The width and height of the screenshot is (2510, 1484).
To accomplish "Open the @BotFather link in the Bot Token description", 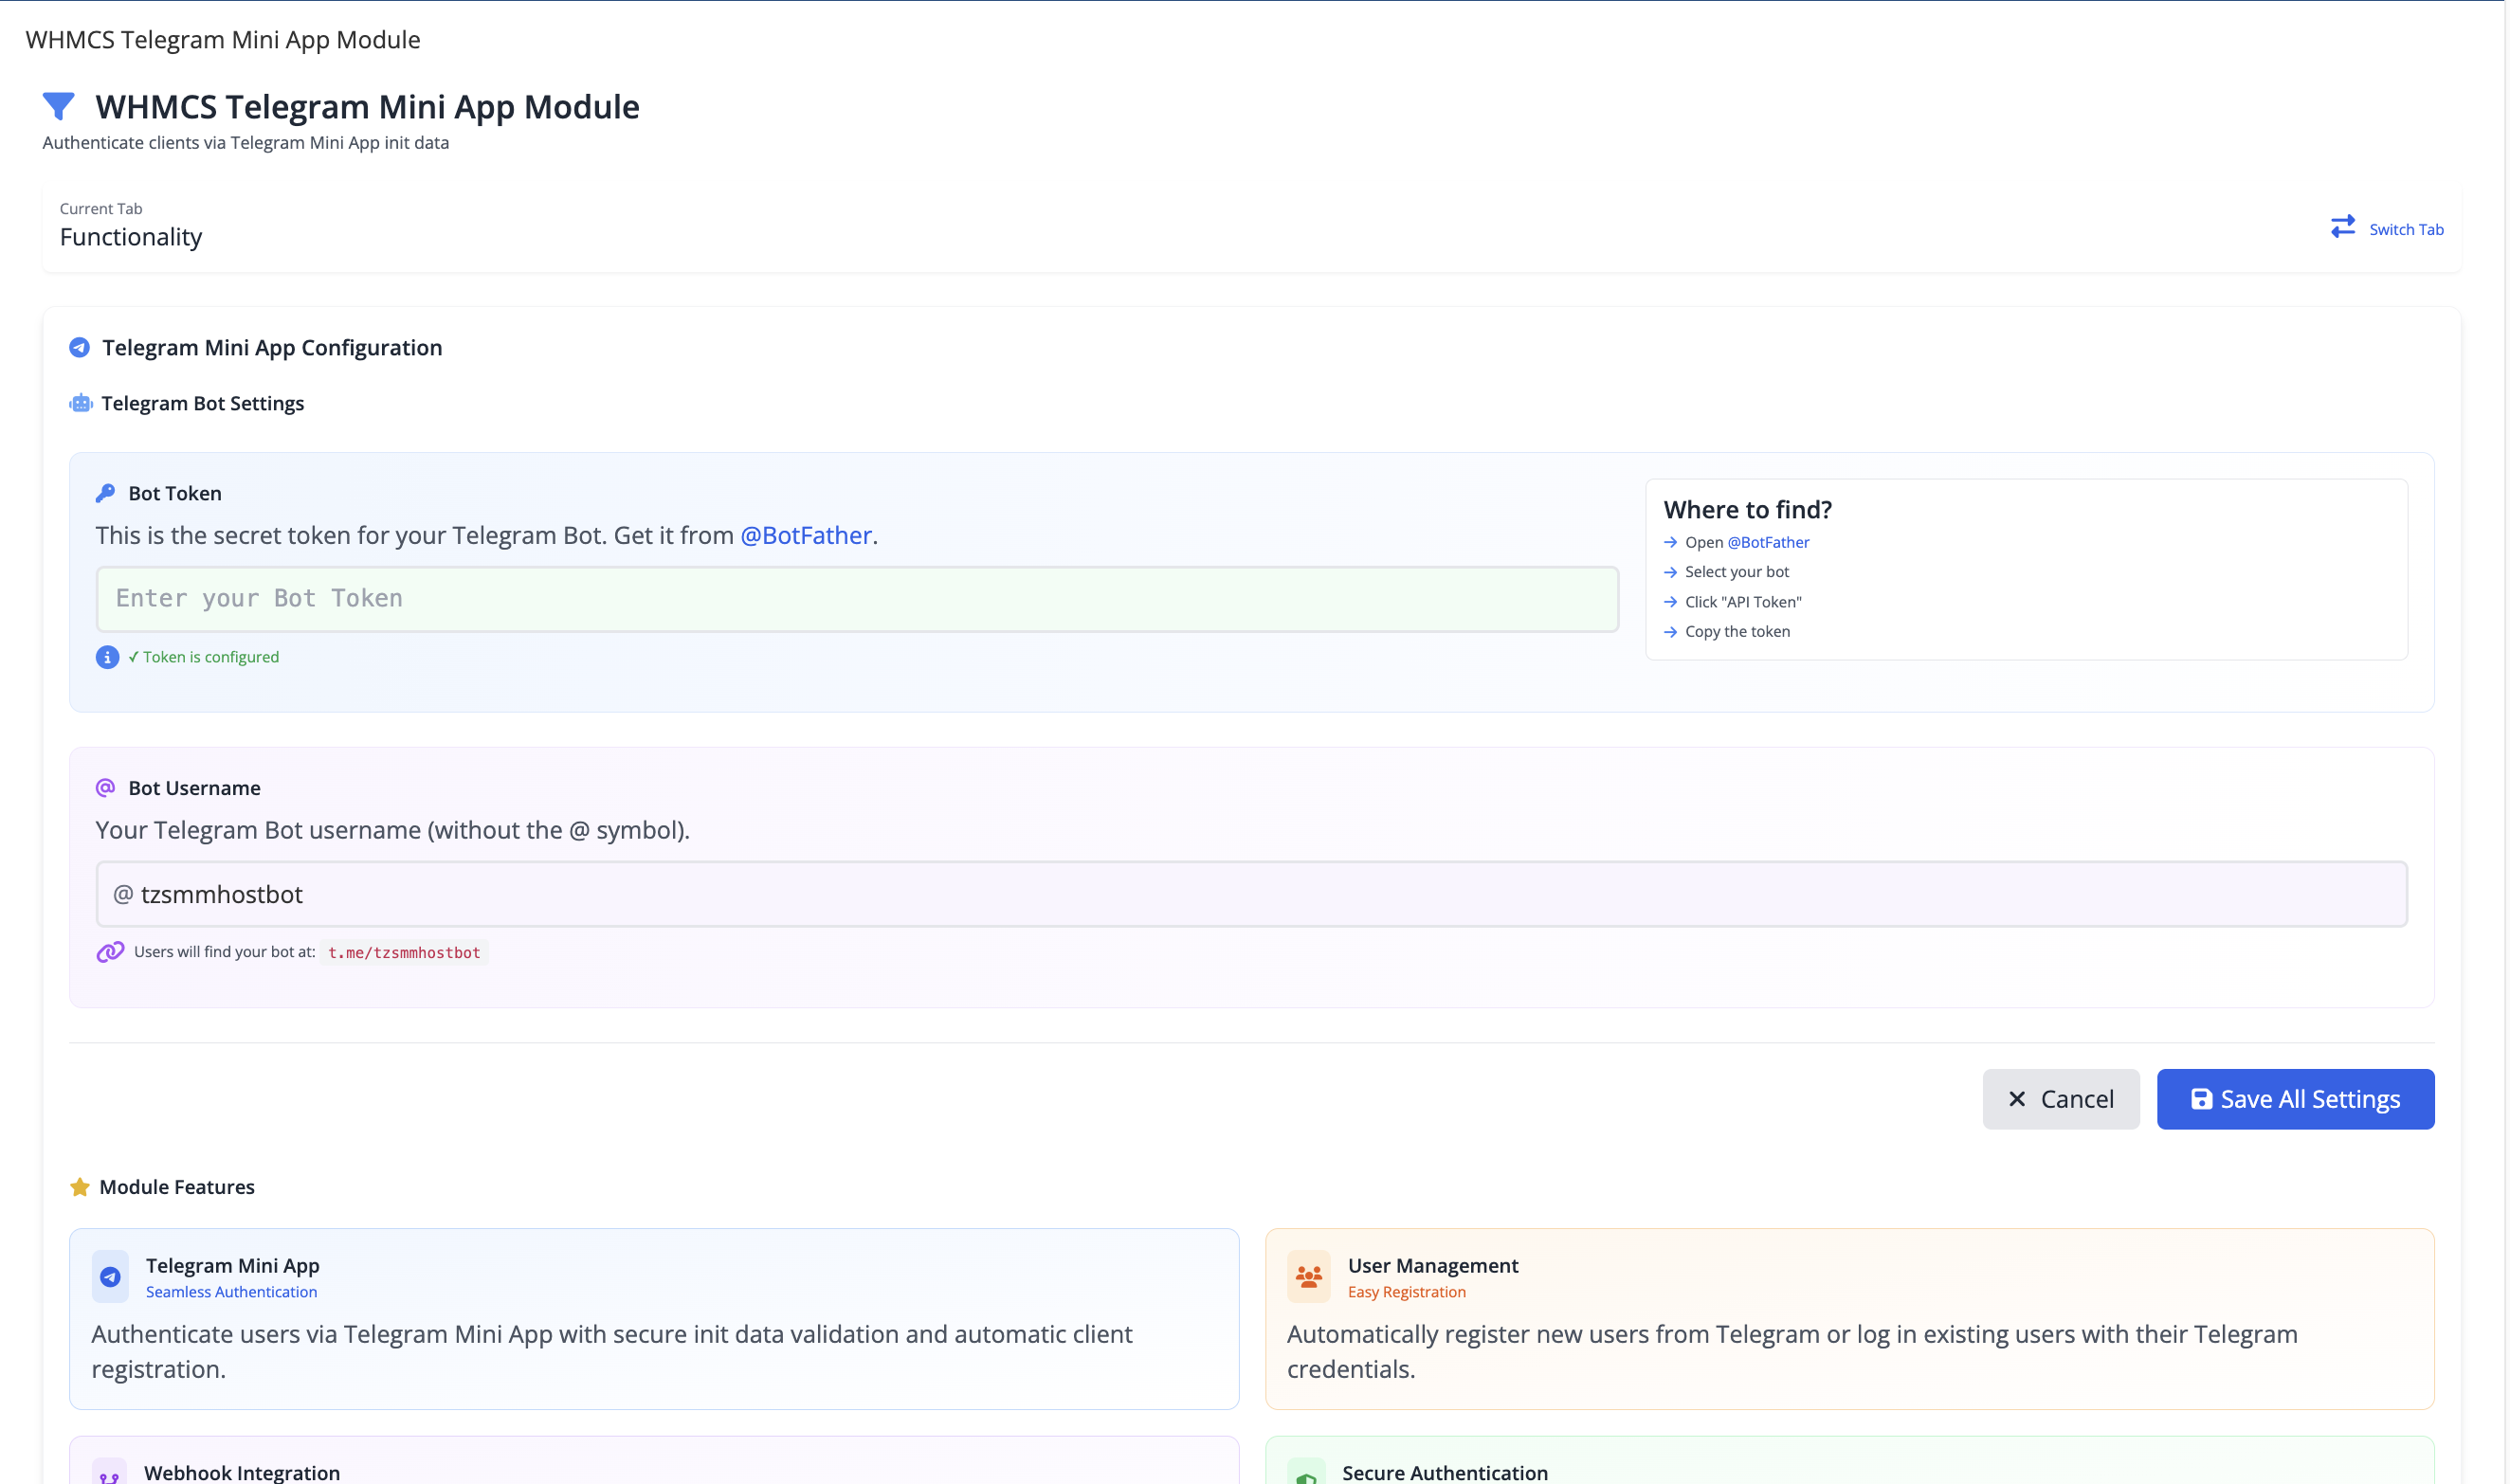I will tap(804, 535).
